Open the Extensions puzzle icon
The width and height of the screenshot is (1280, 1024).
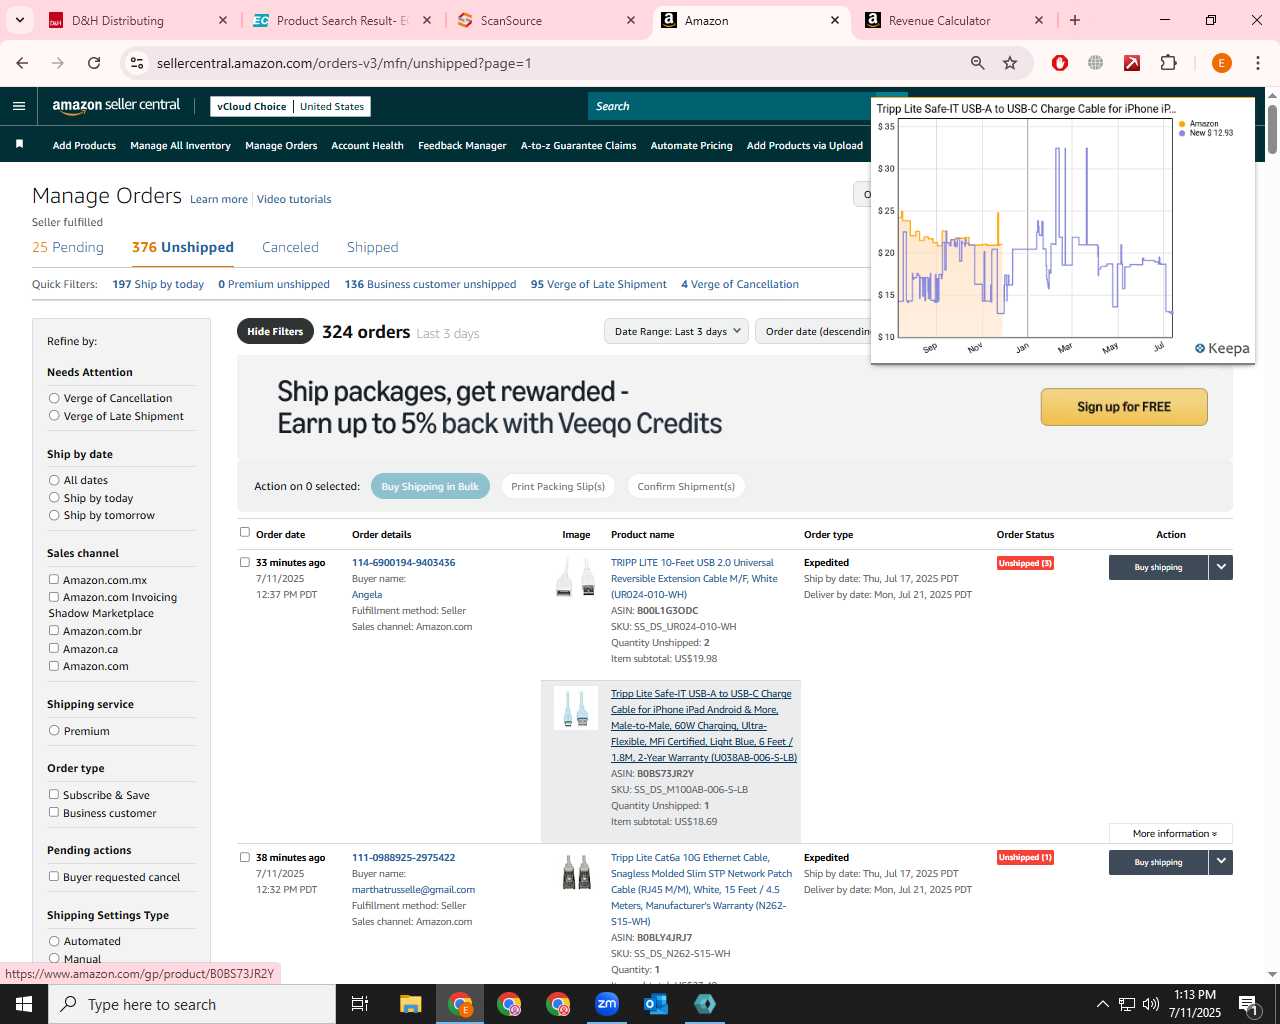(x=1168, y=63)
